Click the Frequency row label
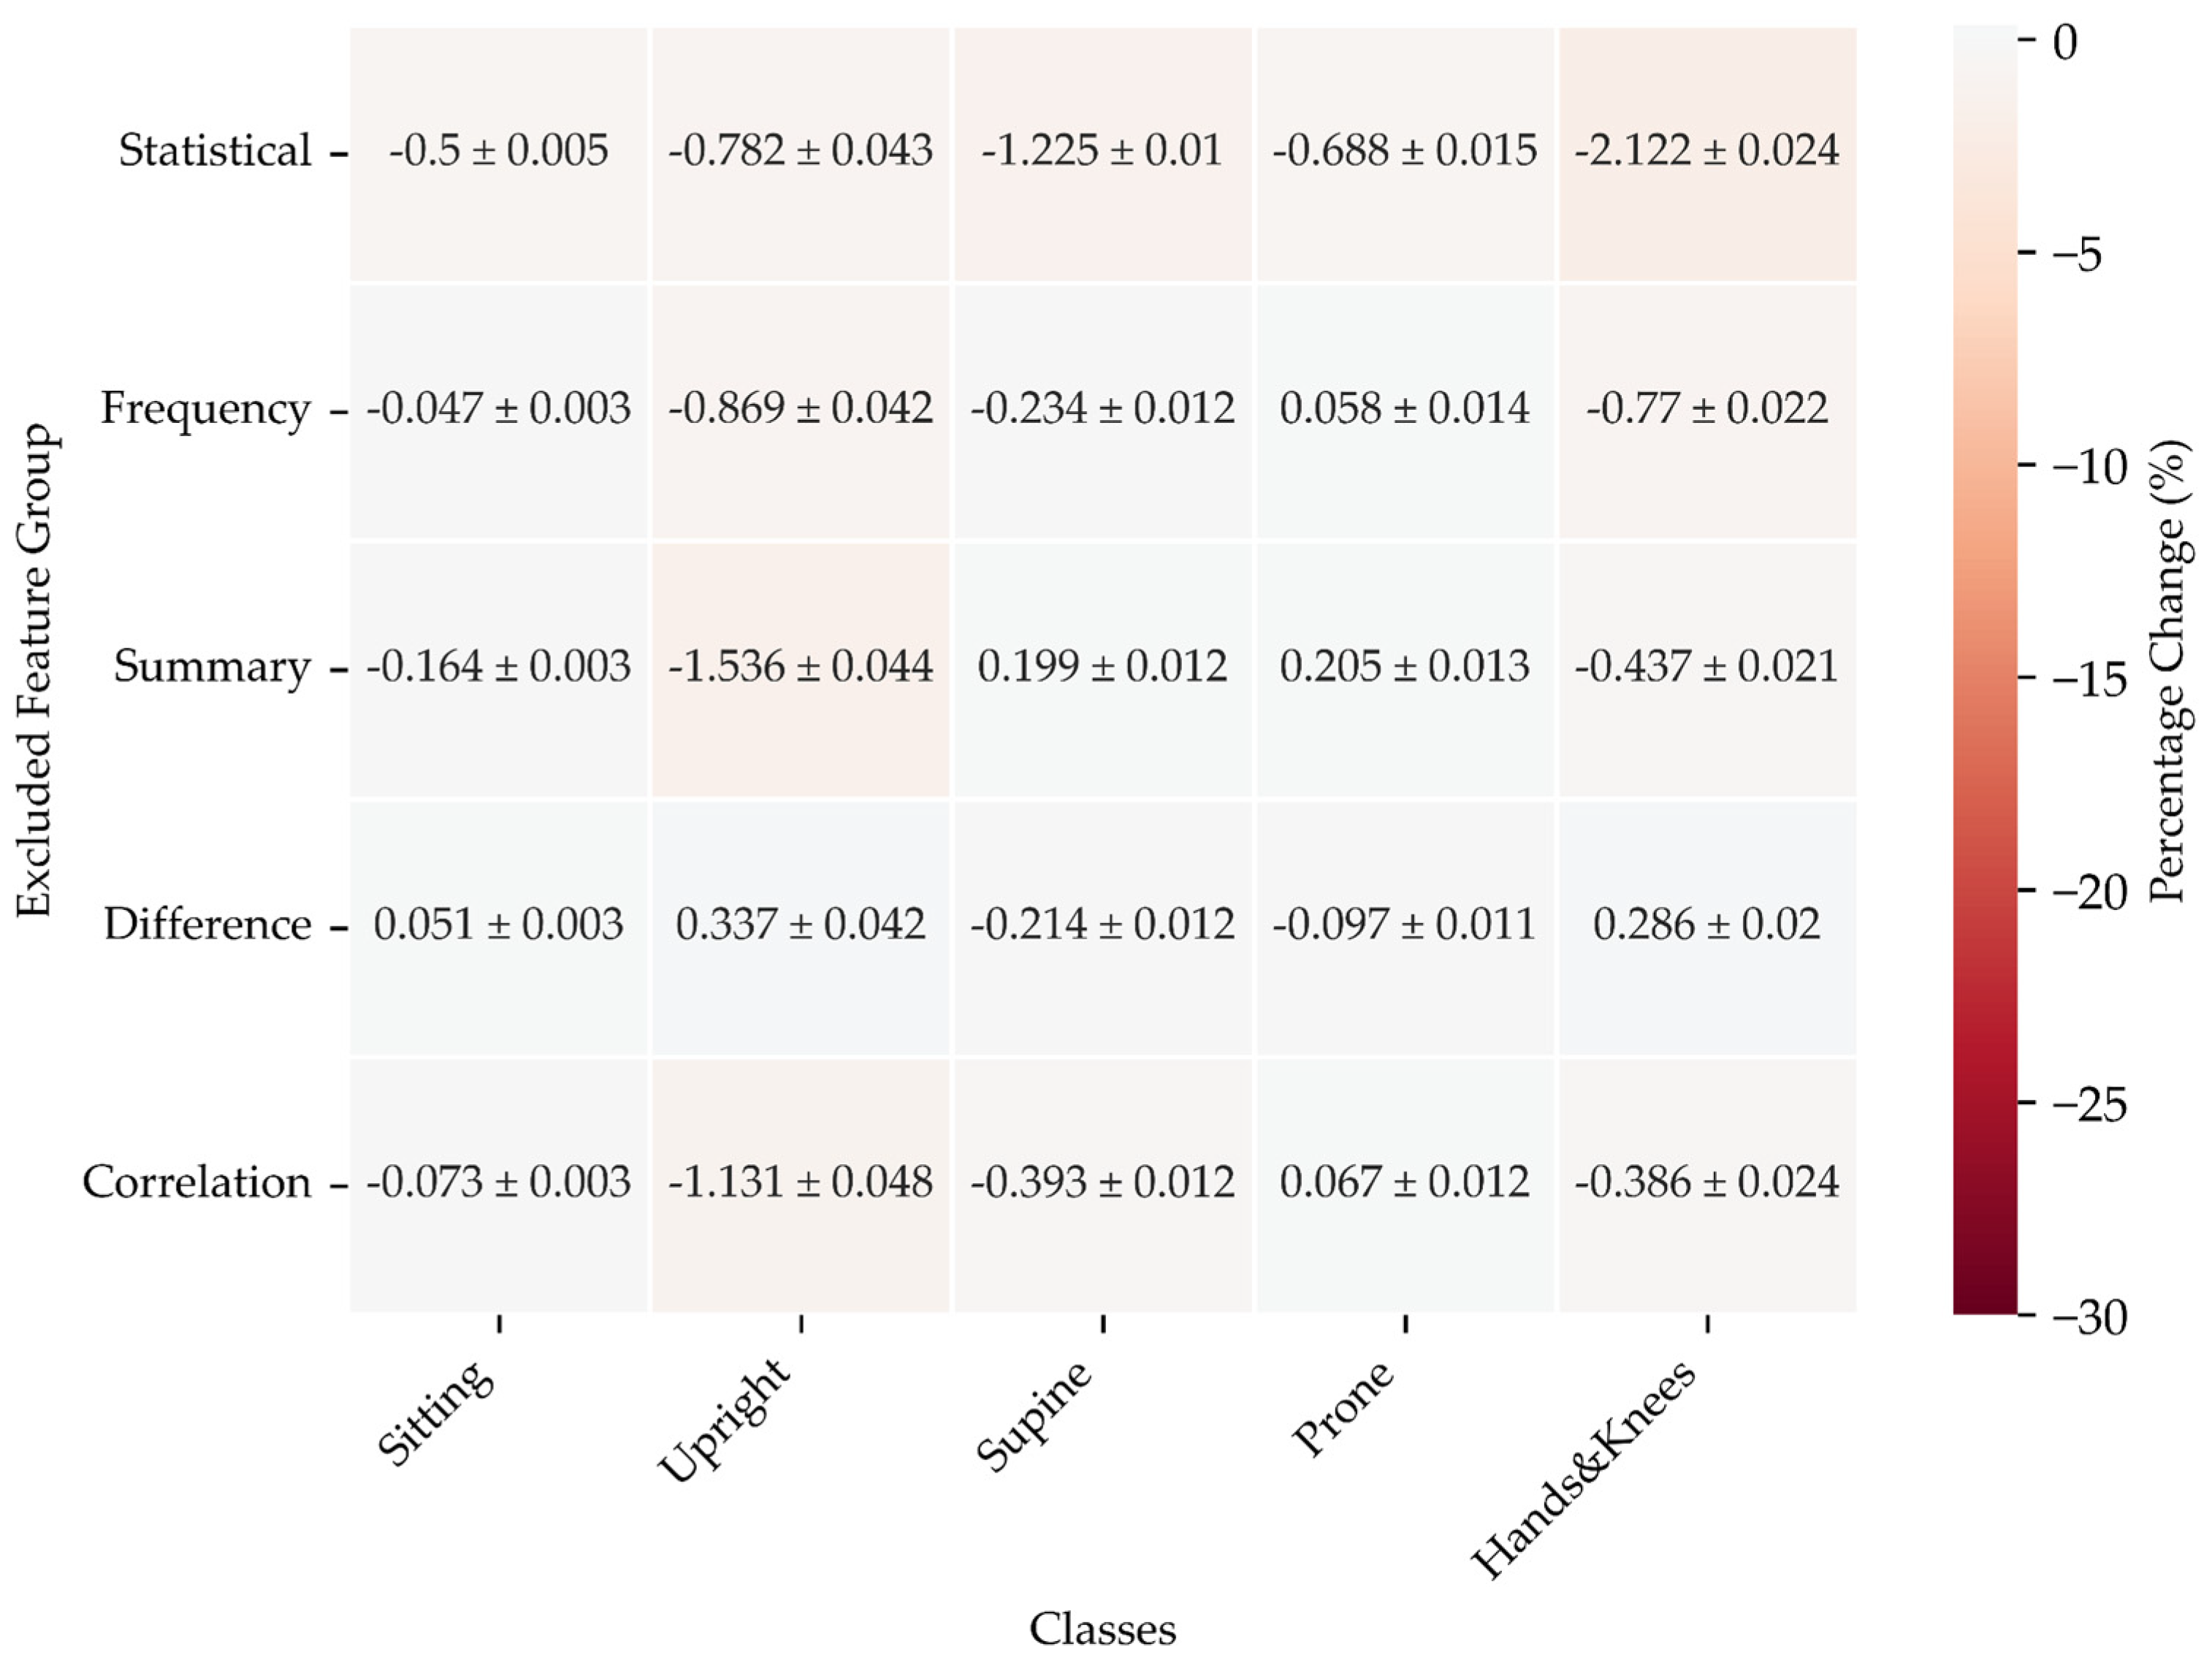The width and height of the screenshot is (2212, 1663). pyautogui.click(x=206, y=410)
